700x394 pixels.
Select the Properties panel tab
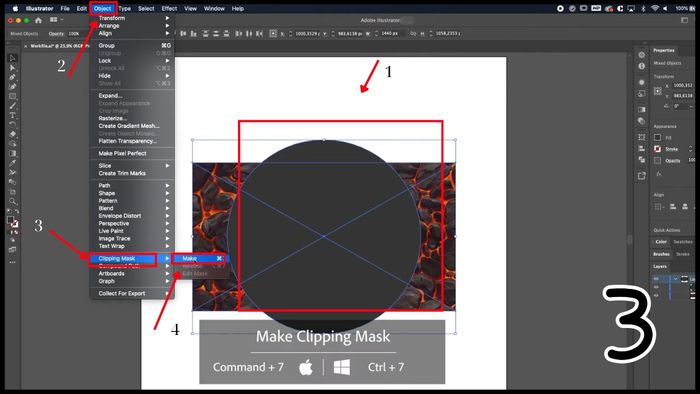(664, 50)
